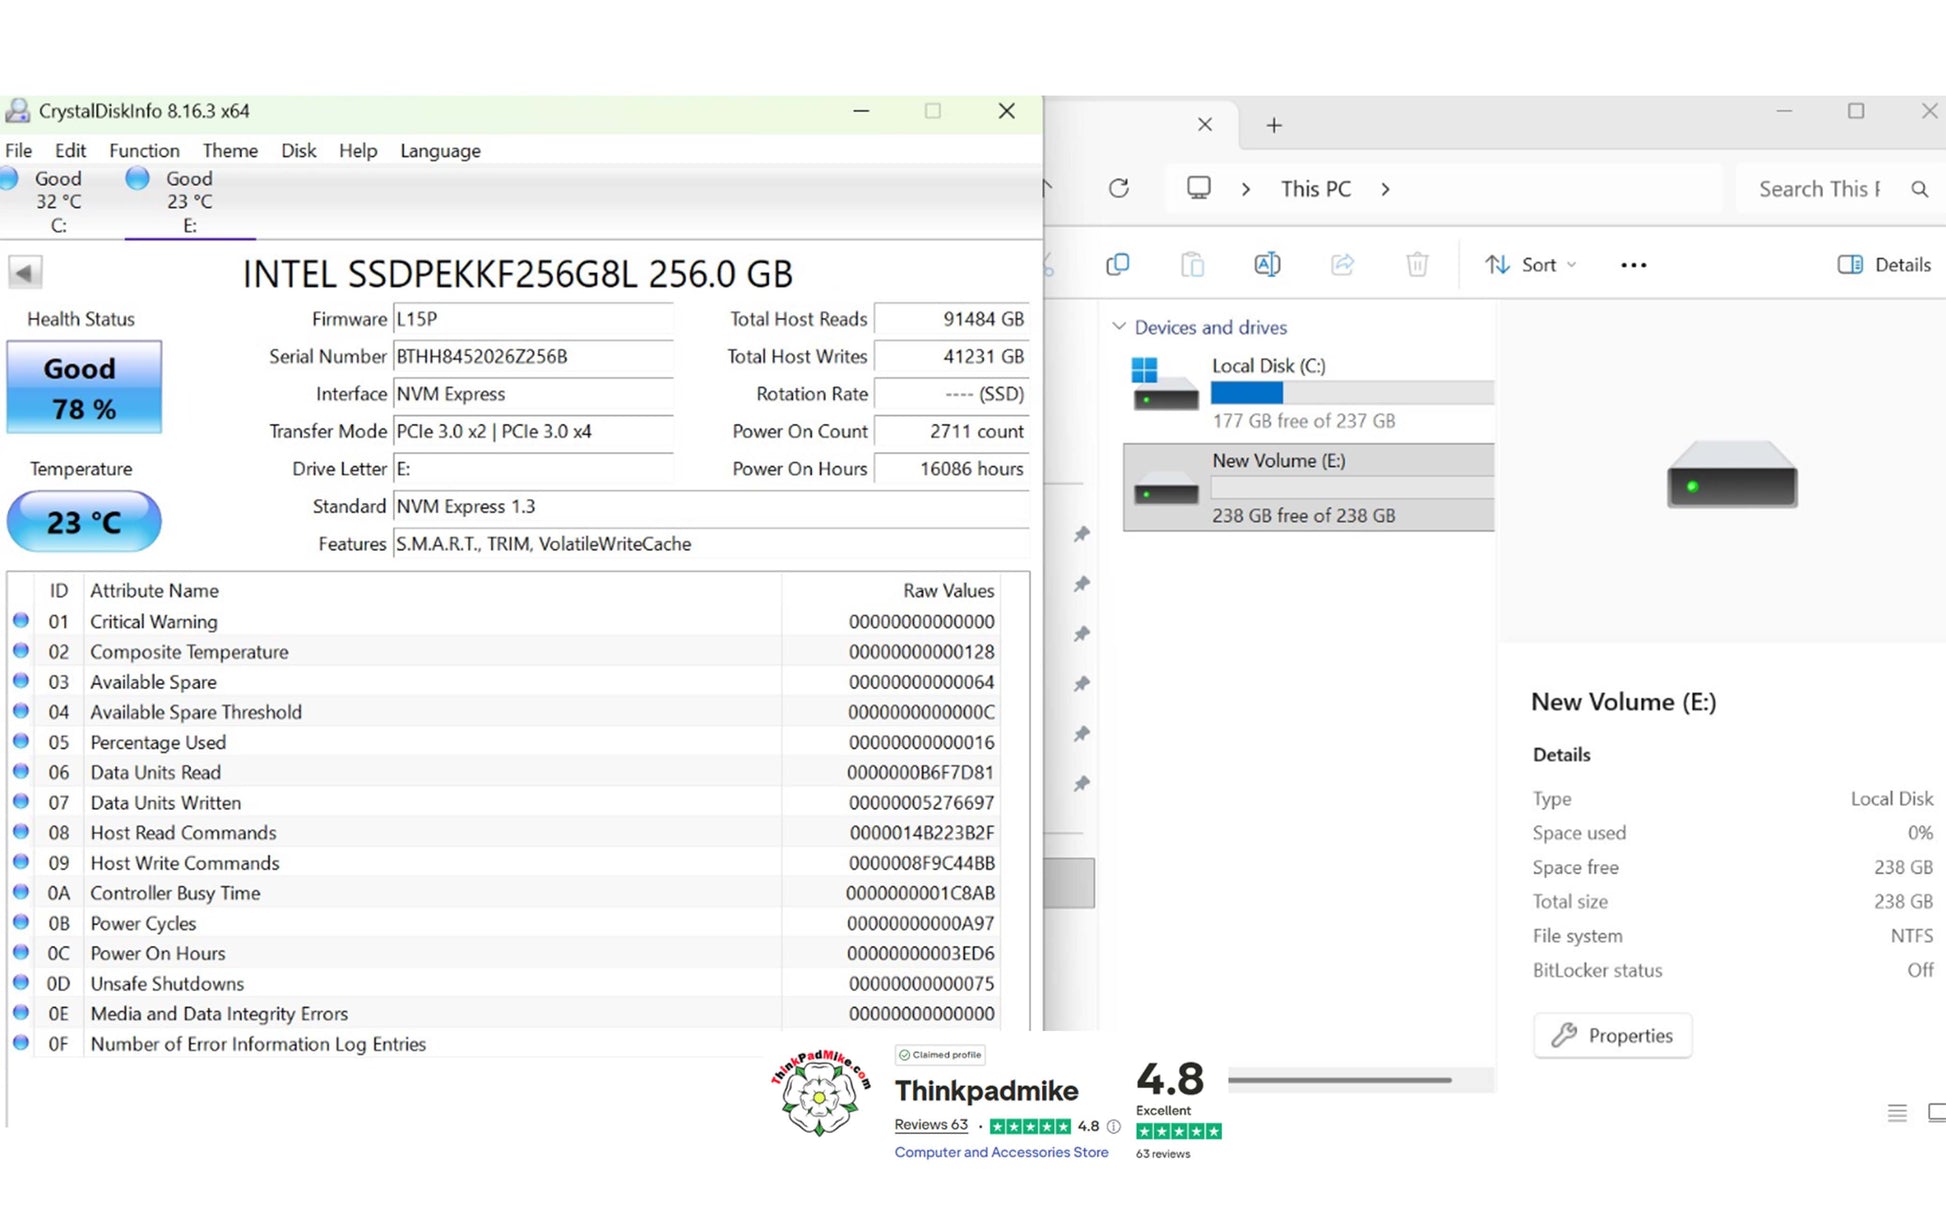
Task: Click the Thinkpadmike rose logo
Action: click(820, 1093)
